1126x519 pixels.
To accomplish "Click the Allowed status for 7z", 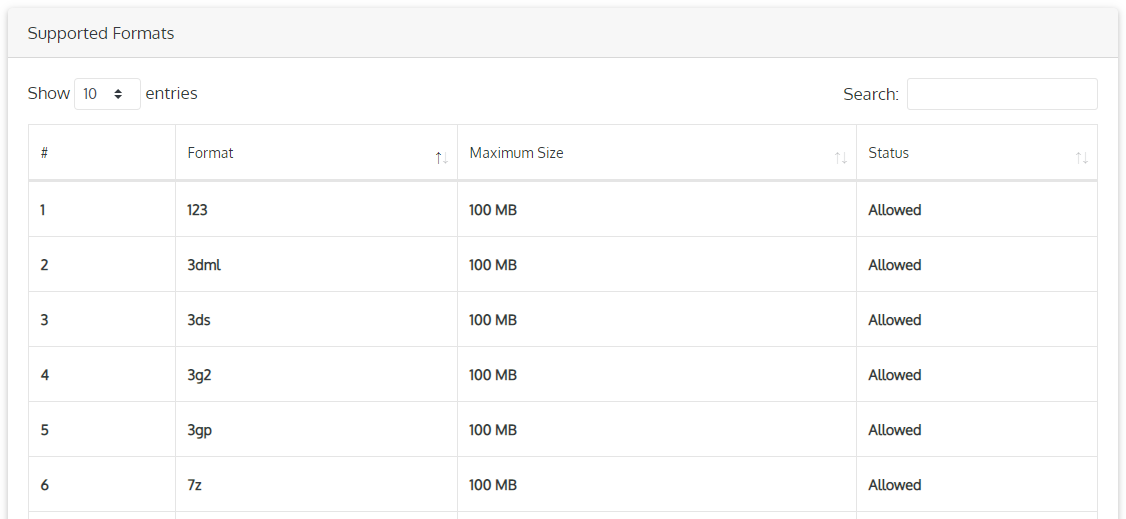I will pyautogui.click(x=894, y=485).
